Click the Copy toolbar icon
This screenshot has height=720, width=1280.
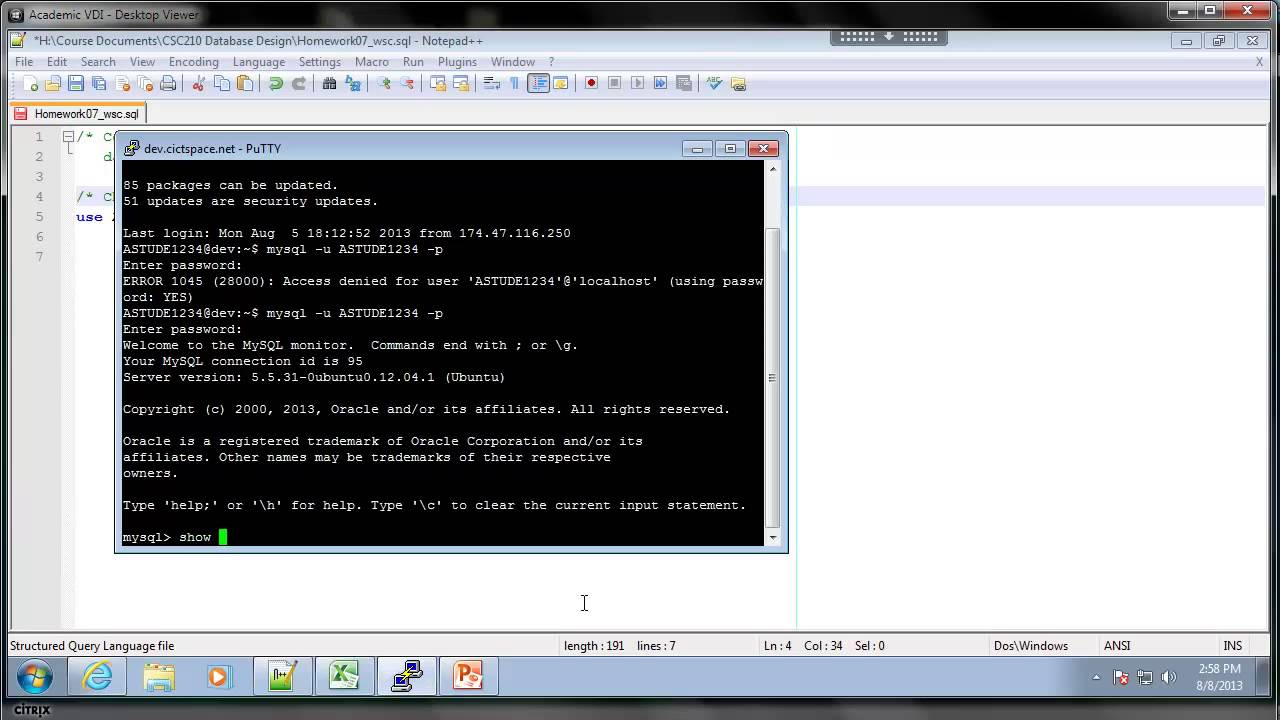[x=221, y=84]
